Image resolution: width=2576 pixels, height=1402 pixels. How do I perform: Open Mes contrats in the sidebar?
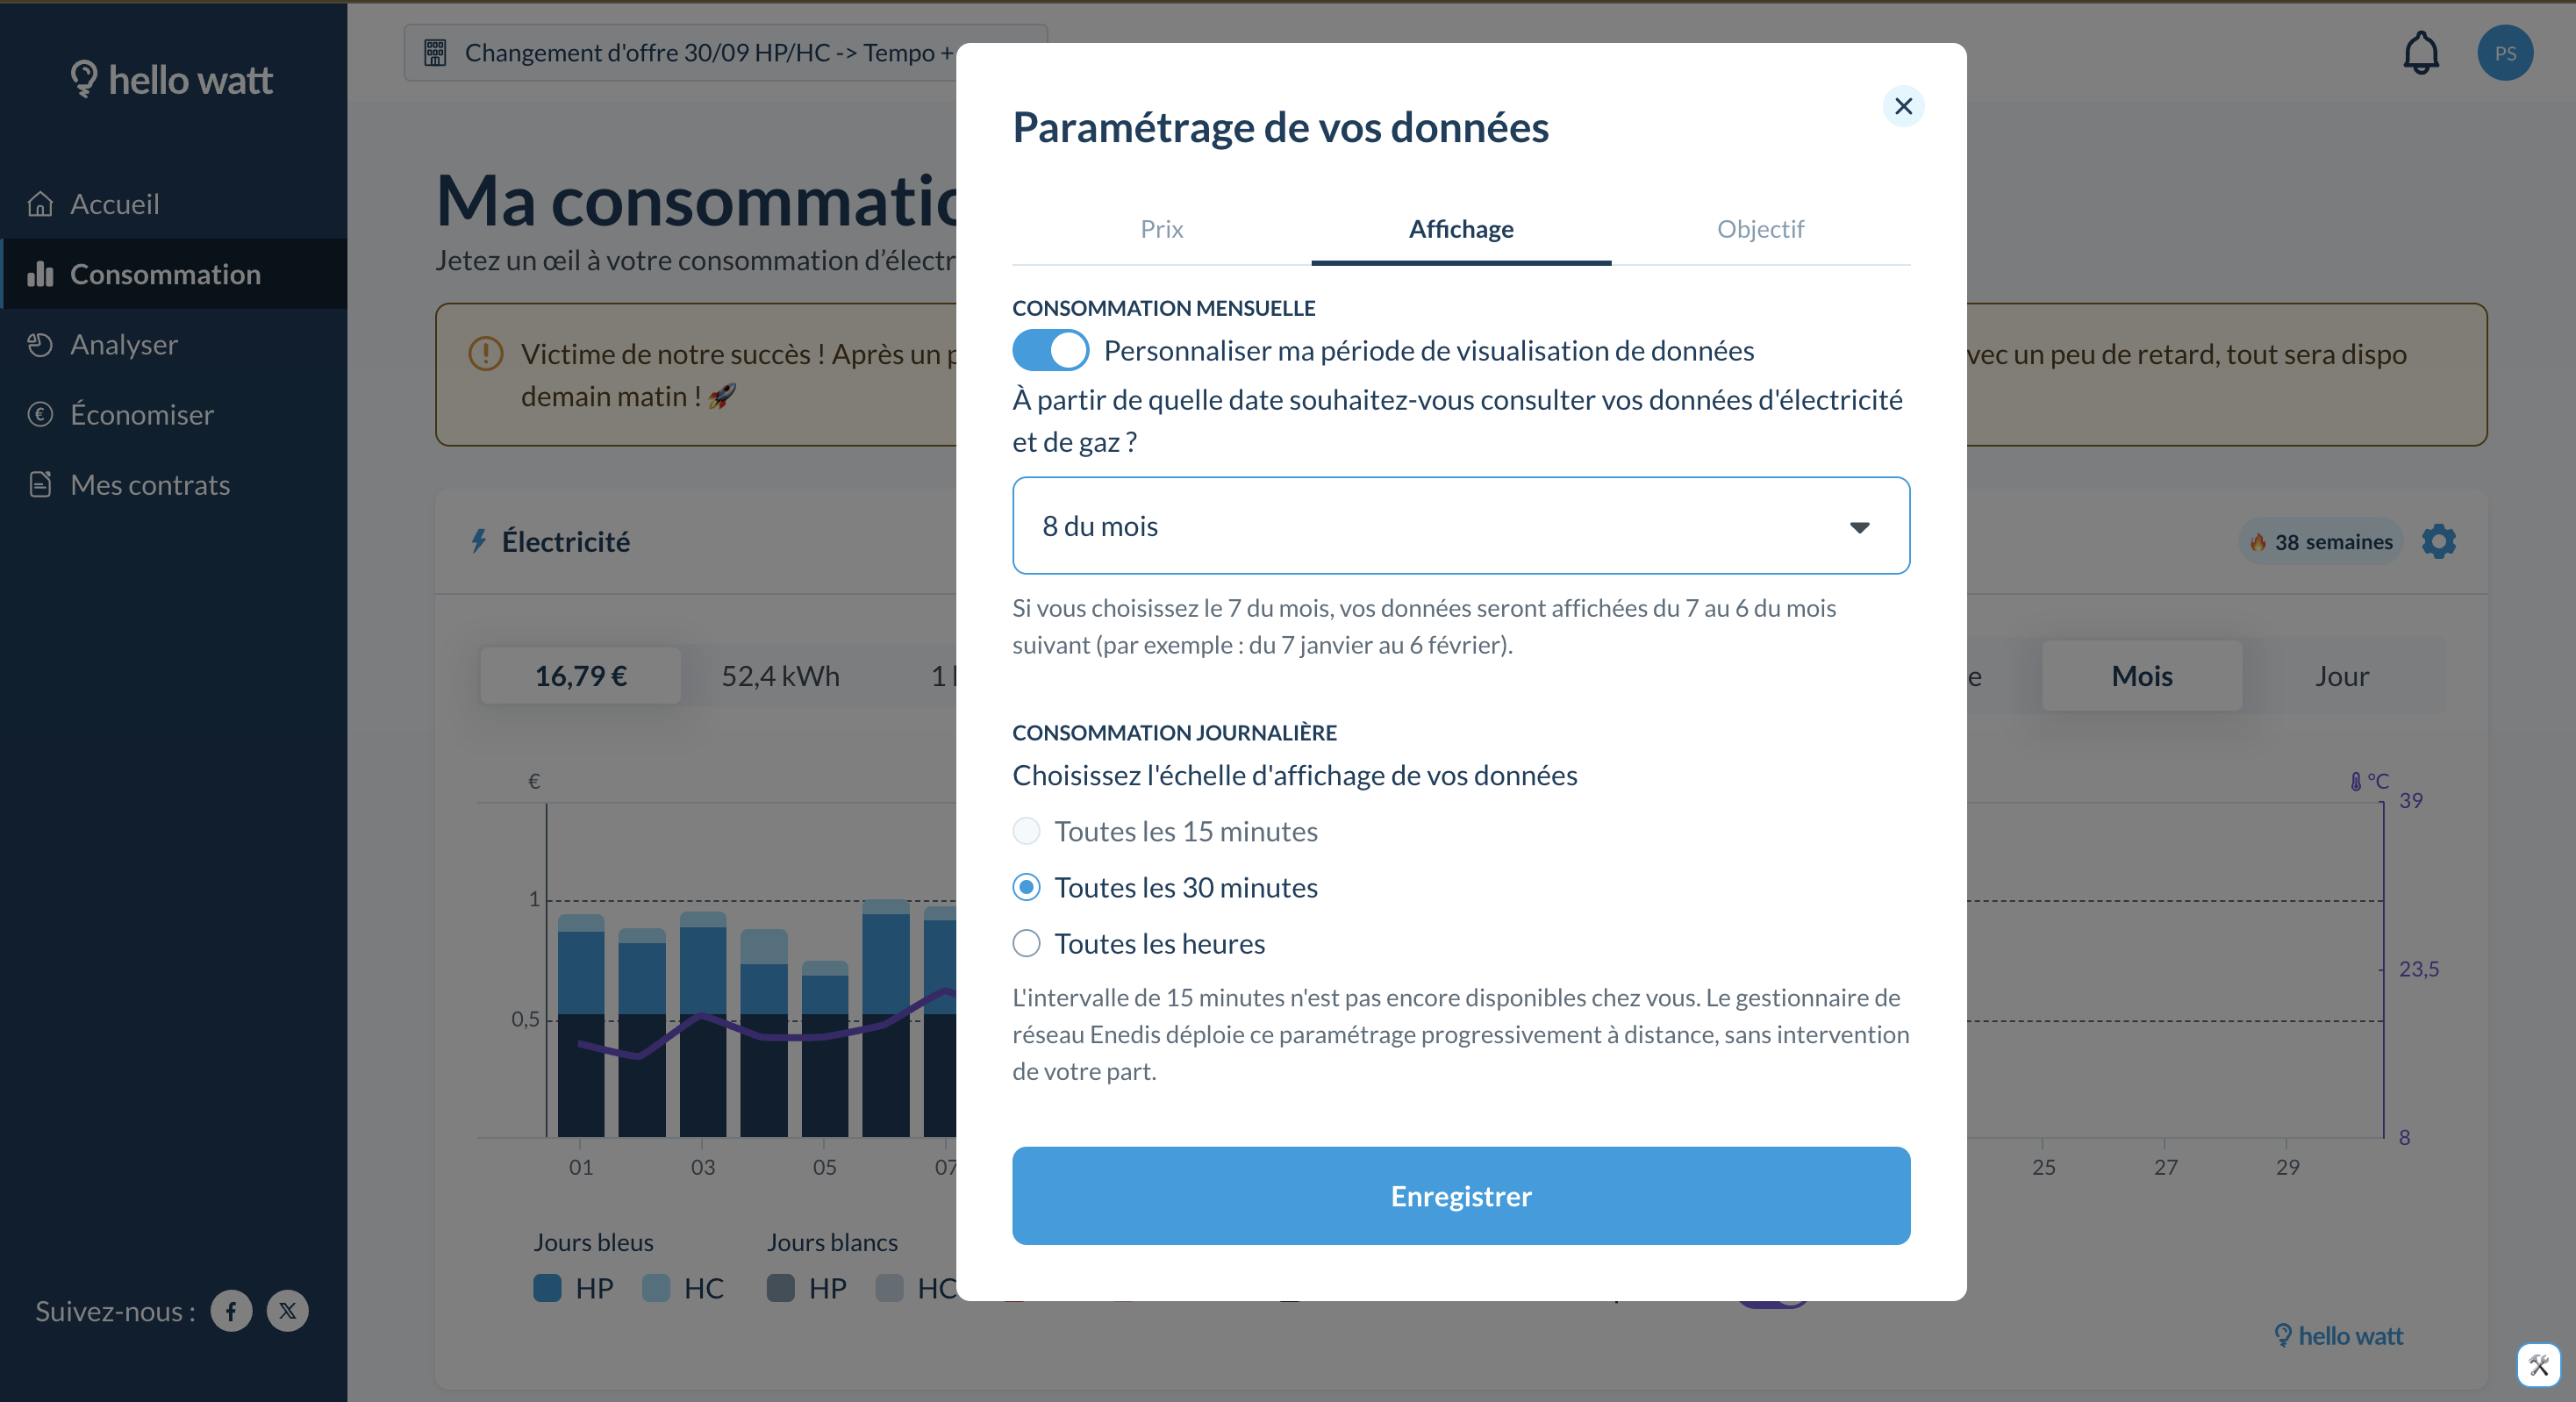(174, 485)
